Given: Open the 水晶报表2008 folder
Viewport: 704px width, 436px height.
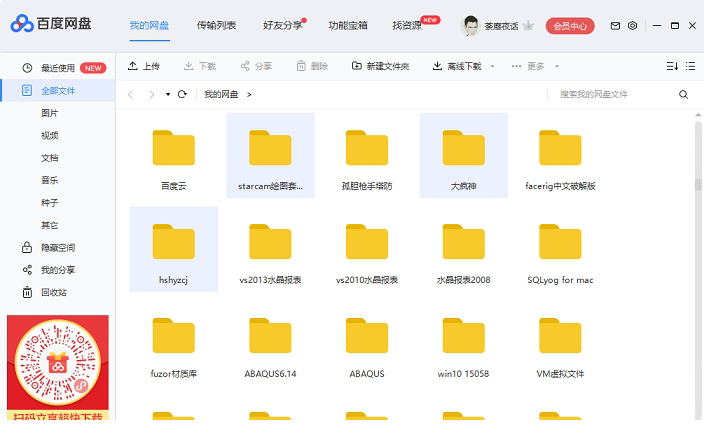Looking at the screenshot, I should click(x=463, y=249).
